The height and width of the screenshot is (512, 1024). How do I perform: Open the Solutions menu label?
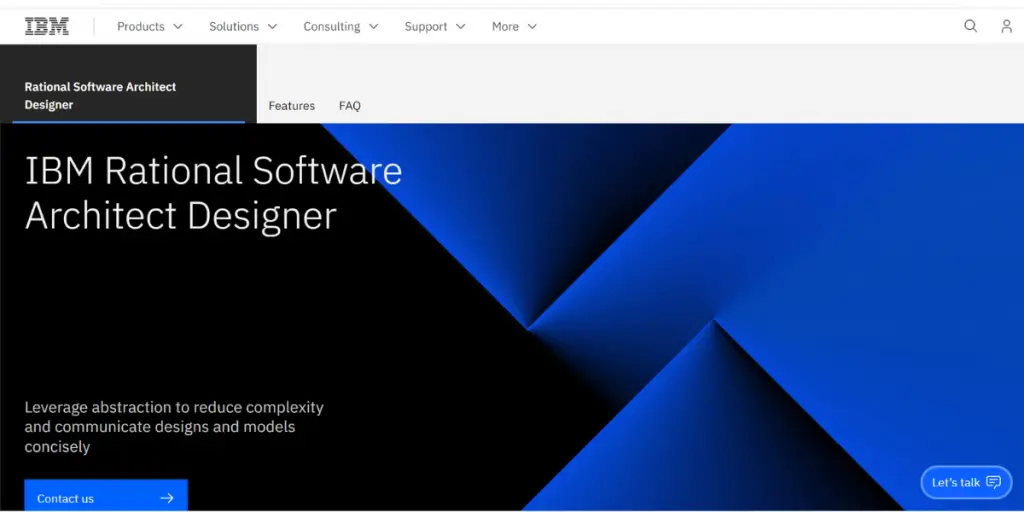(x=234, y=26)
